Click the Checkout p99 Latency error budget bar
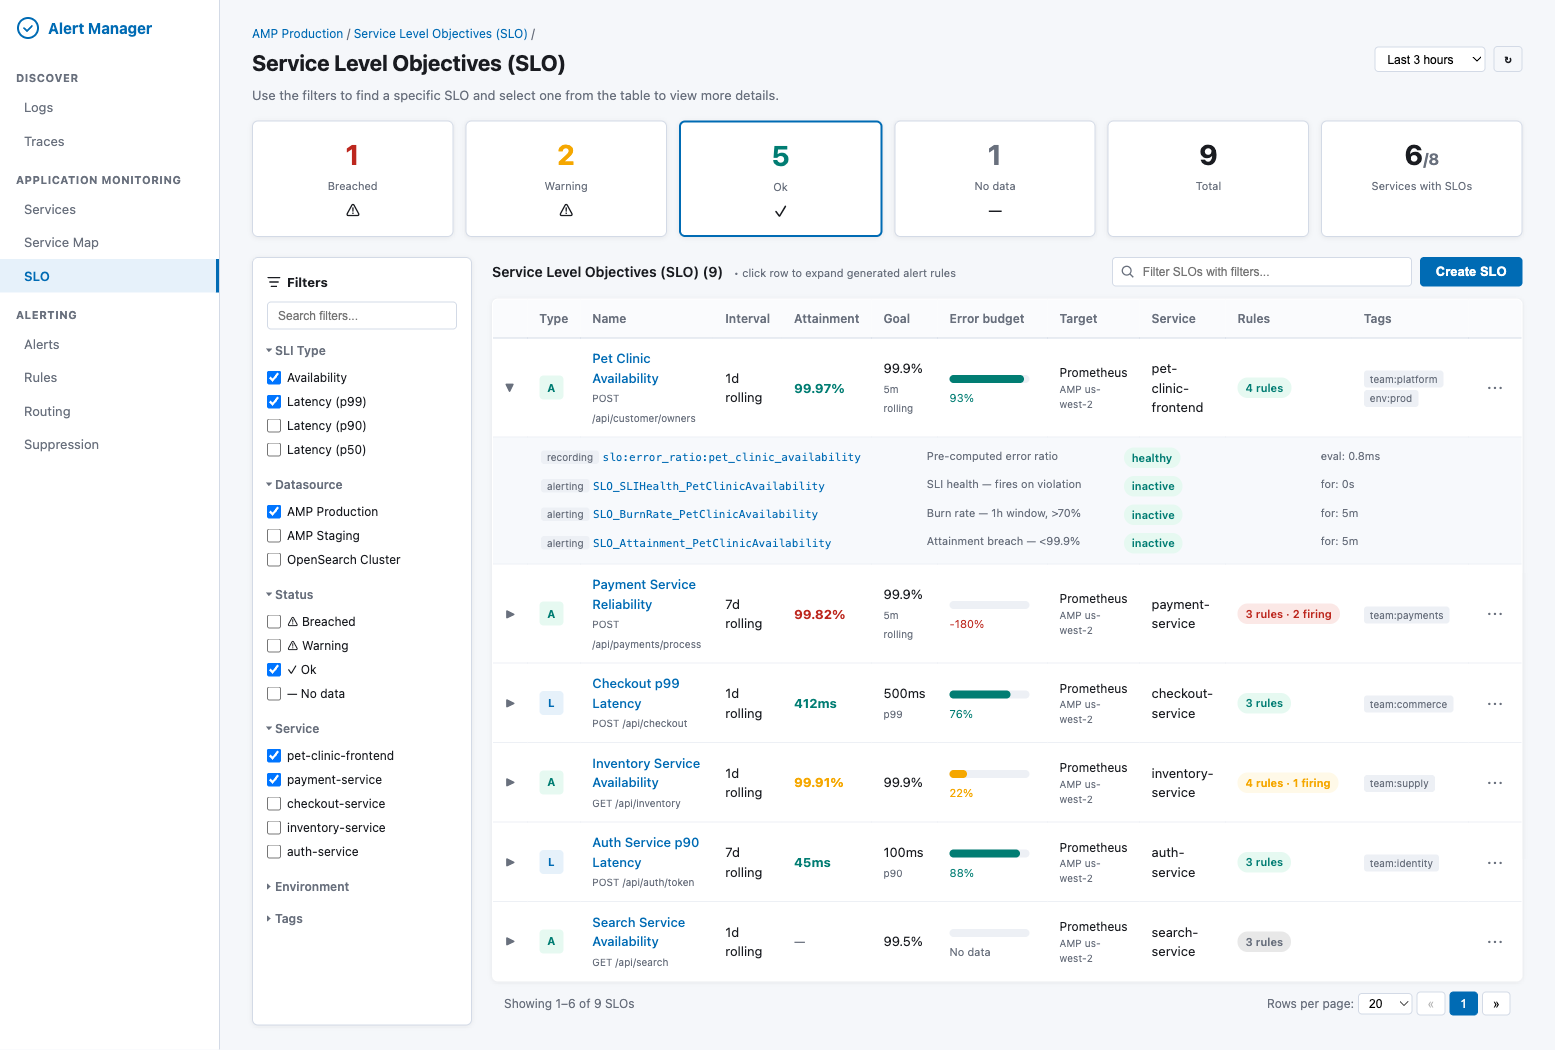Viewport: 1555px width, 1050px height. 988,693
